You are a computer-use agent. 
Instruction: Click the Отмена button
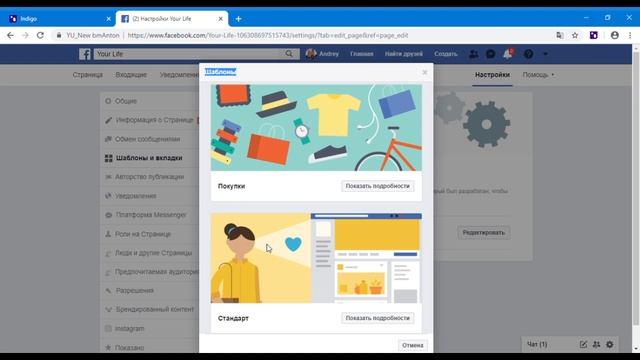tap(413, 345)
